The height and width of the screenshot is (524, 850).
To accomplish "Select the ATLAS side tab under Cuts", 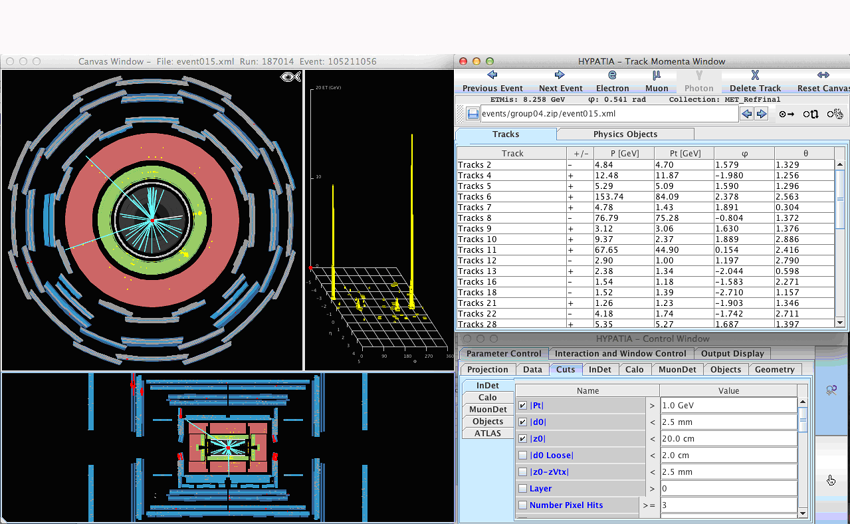I will (x=487, y=433).
